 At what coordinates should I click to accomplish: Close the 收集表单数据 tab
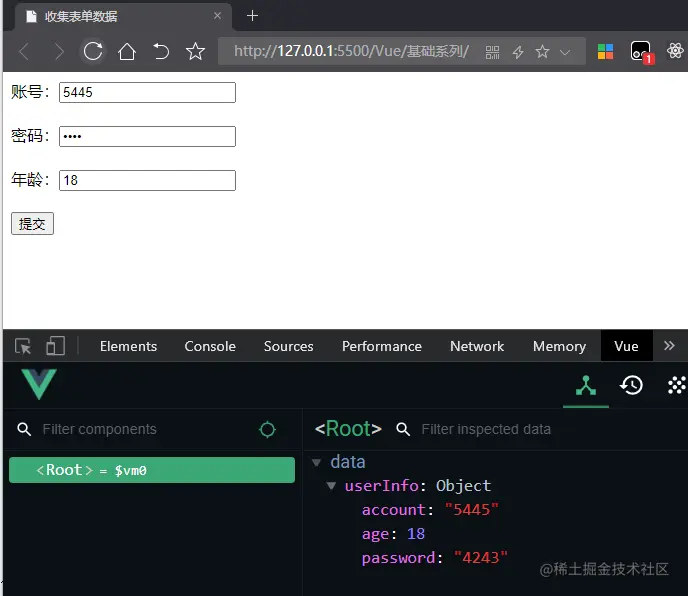[217, 16]
